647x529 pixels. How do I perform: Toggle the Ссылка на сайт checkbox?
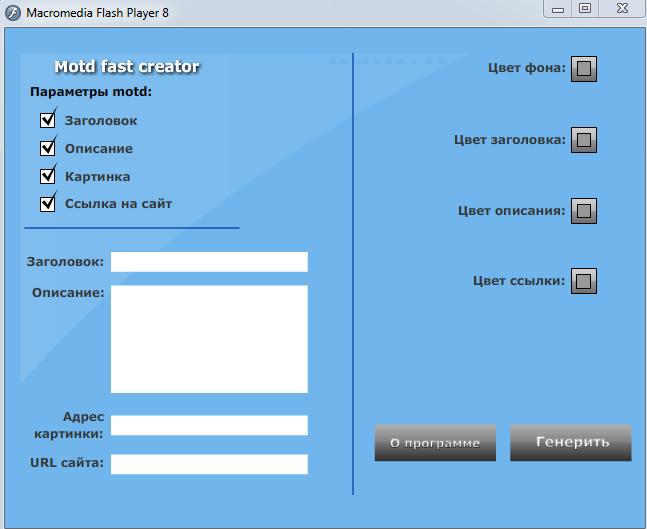tap(48, 204)
